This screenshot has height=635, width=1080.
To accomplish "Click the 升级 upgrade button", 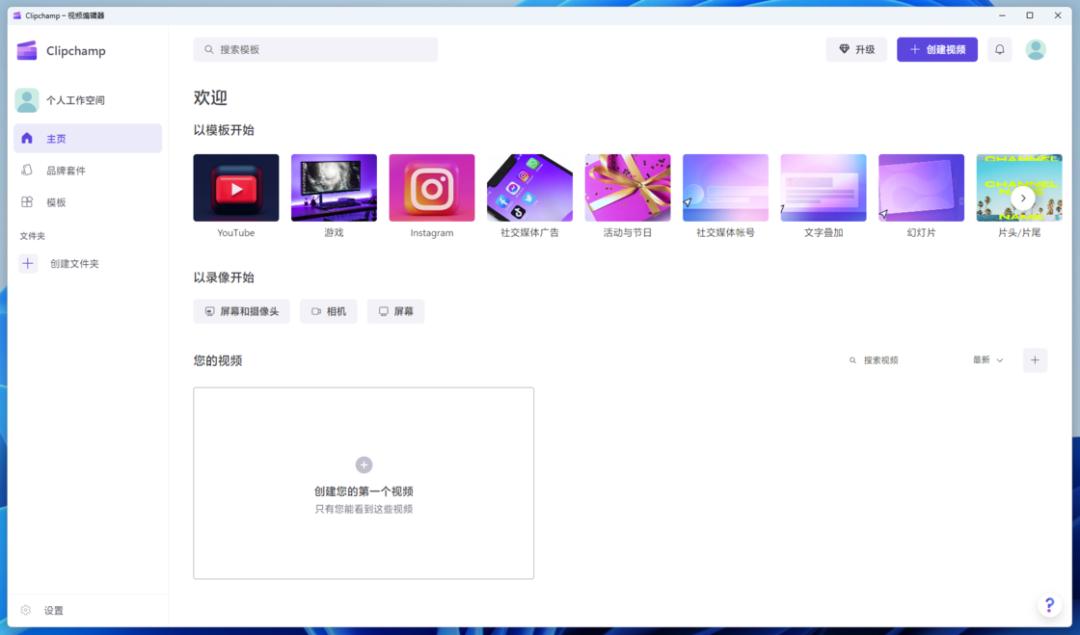I will click(856, 49).
